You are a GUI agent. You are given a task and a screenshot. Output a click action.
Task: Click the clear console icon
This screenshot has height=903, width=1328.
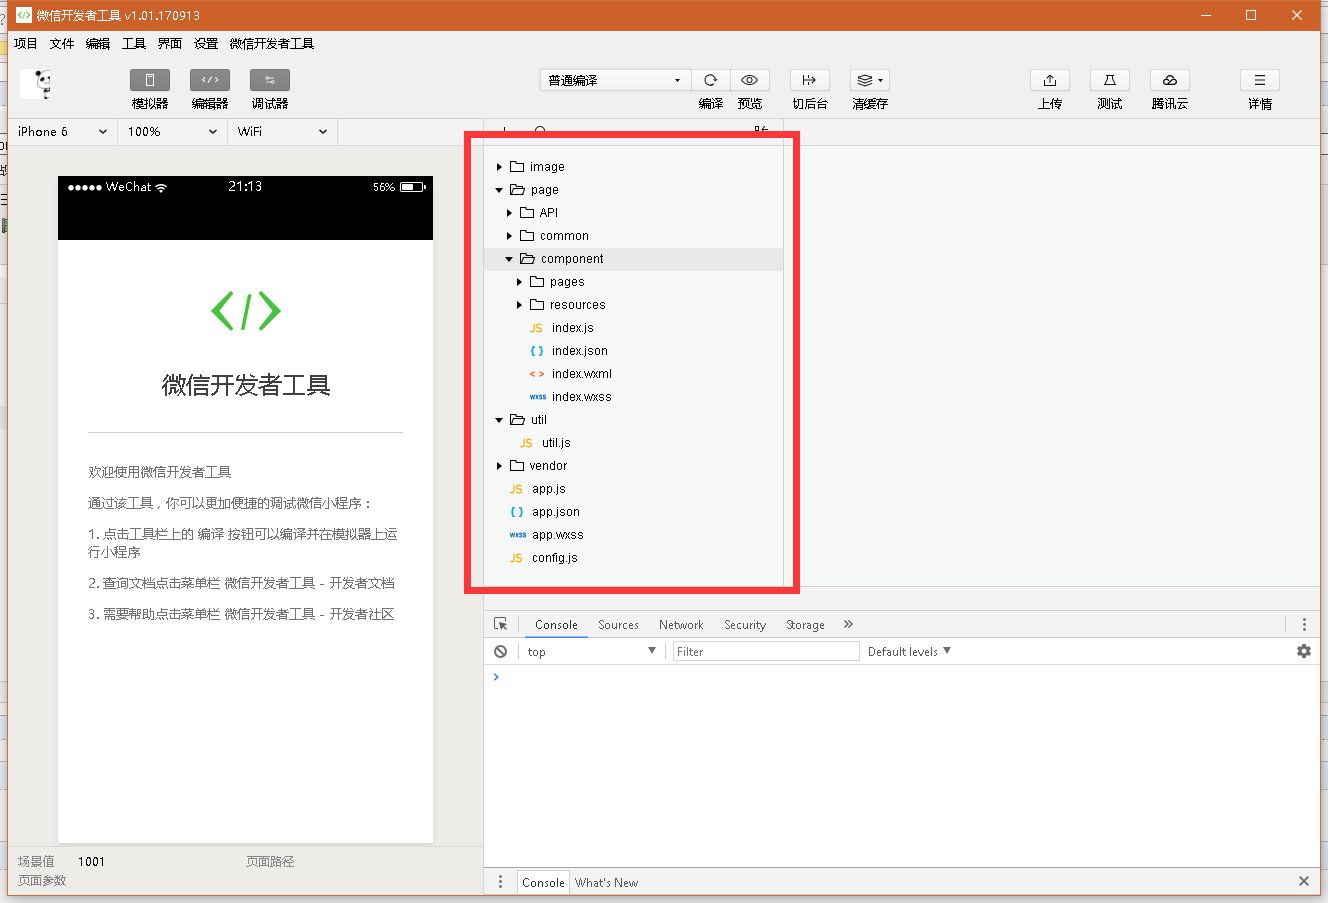pyautogui.click(x=500, y=651)
